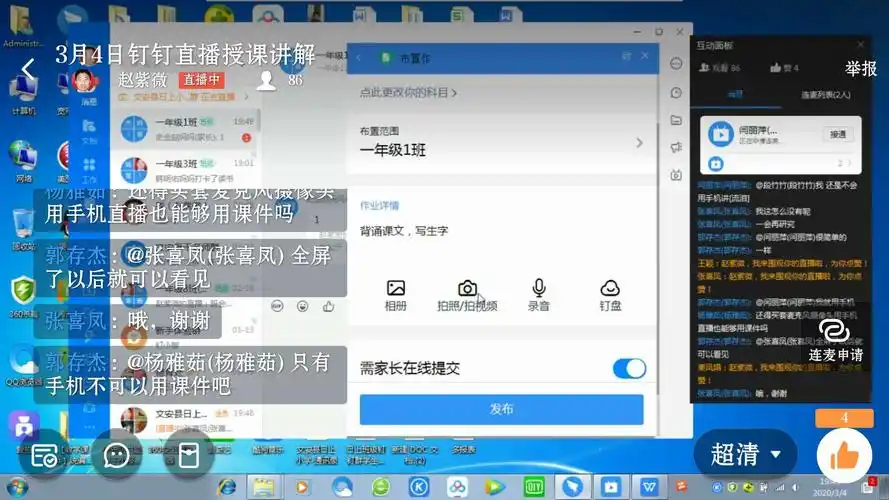The height and width of the screenshot is (500, 889).
Task: Open the folder files icon in DingTalk sidebar
Action: point(676,120)
